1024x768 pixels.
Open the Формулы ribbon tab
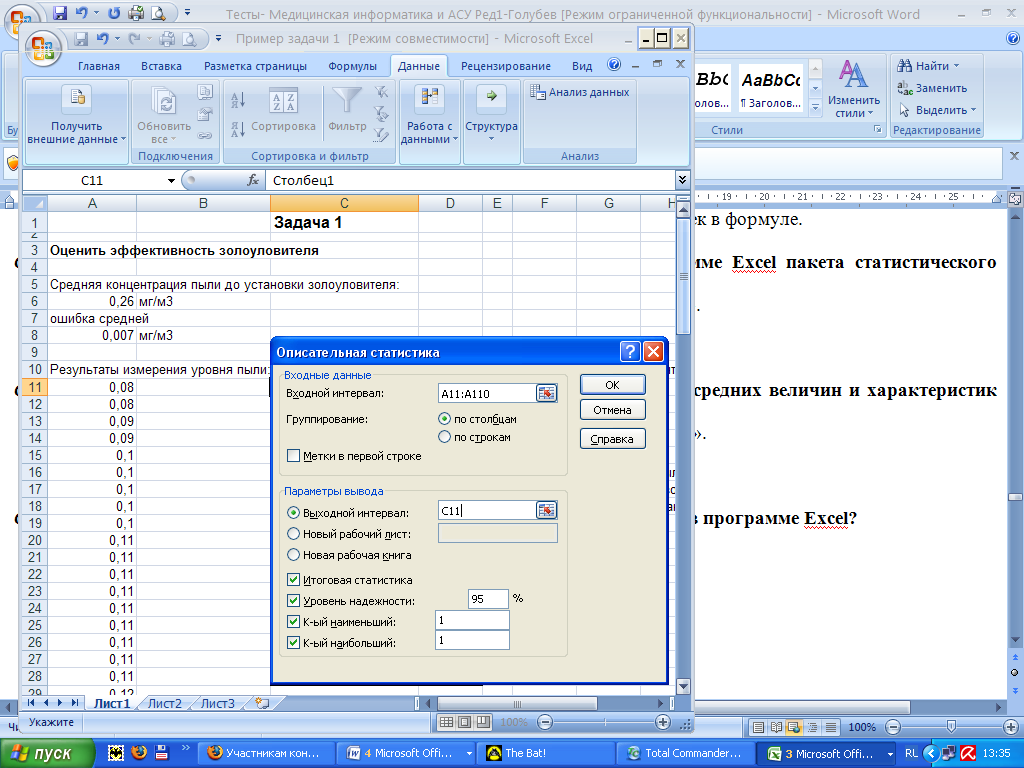(x=353, y=66)
